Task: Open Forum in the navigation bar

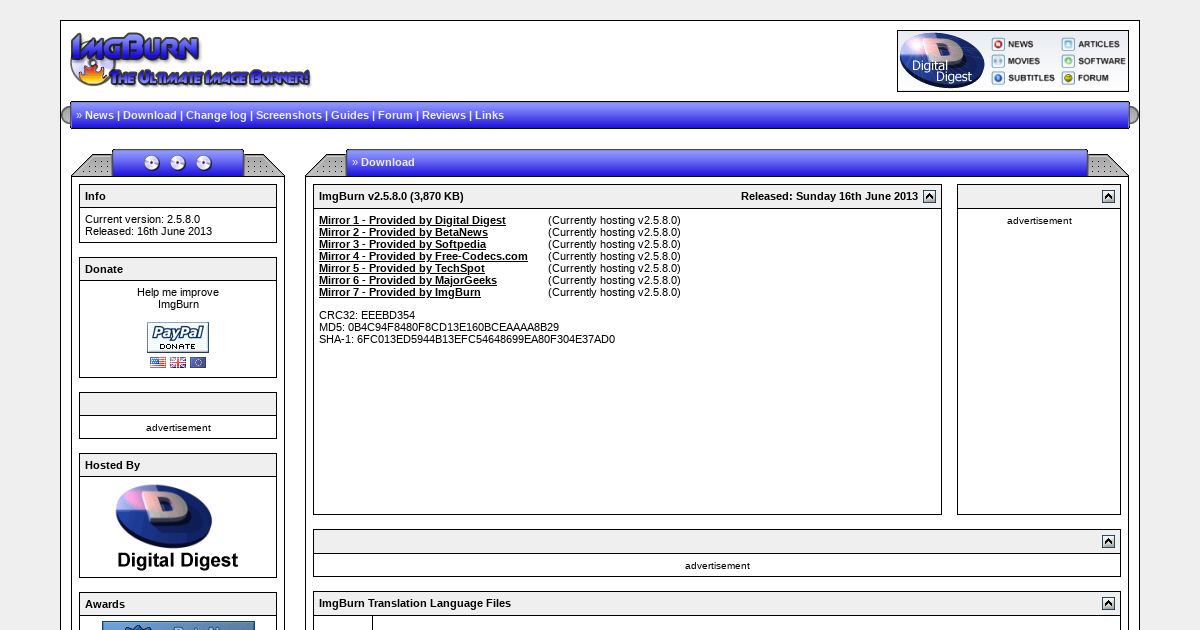Action: tap(395, 115)
